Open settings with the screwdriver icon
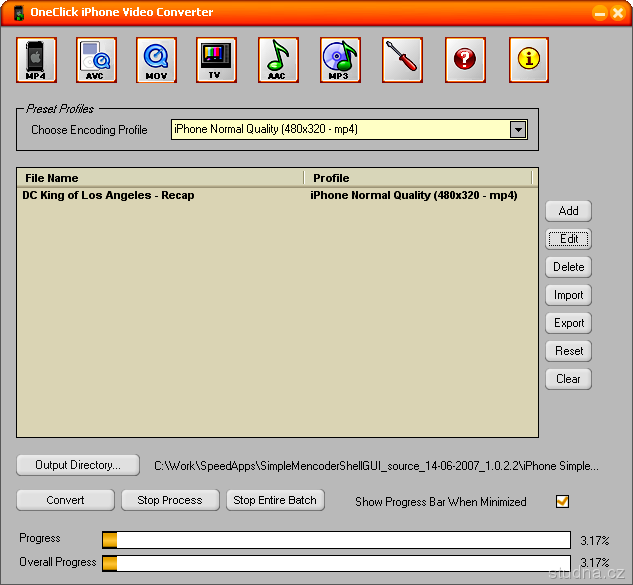 [402, 60]
